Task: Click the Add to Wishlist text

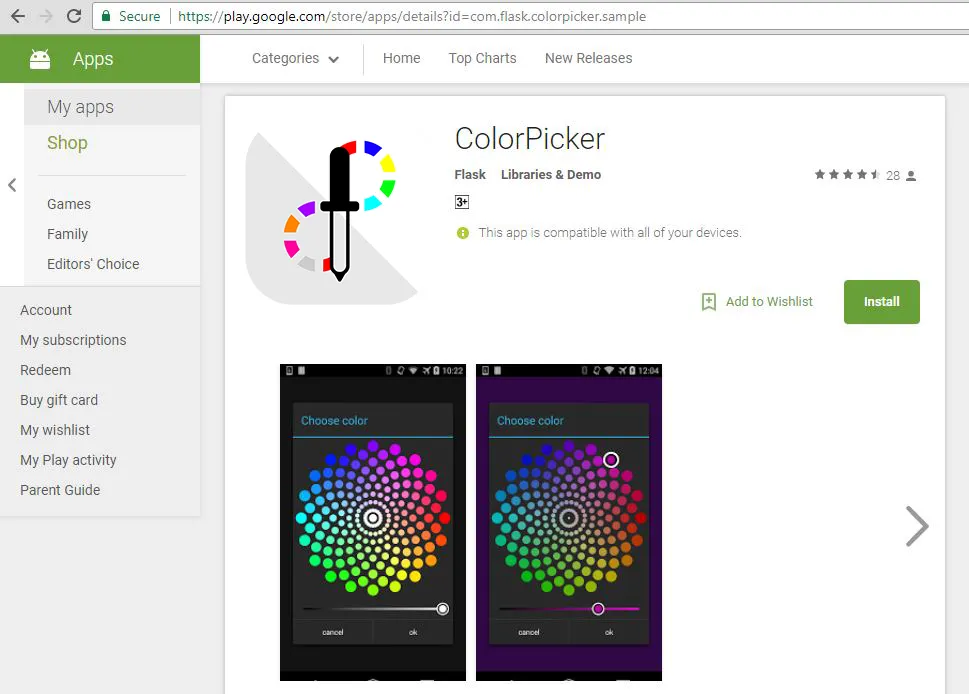Action: (769, 302)
